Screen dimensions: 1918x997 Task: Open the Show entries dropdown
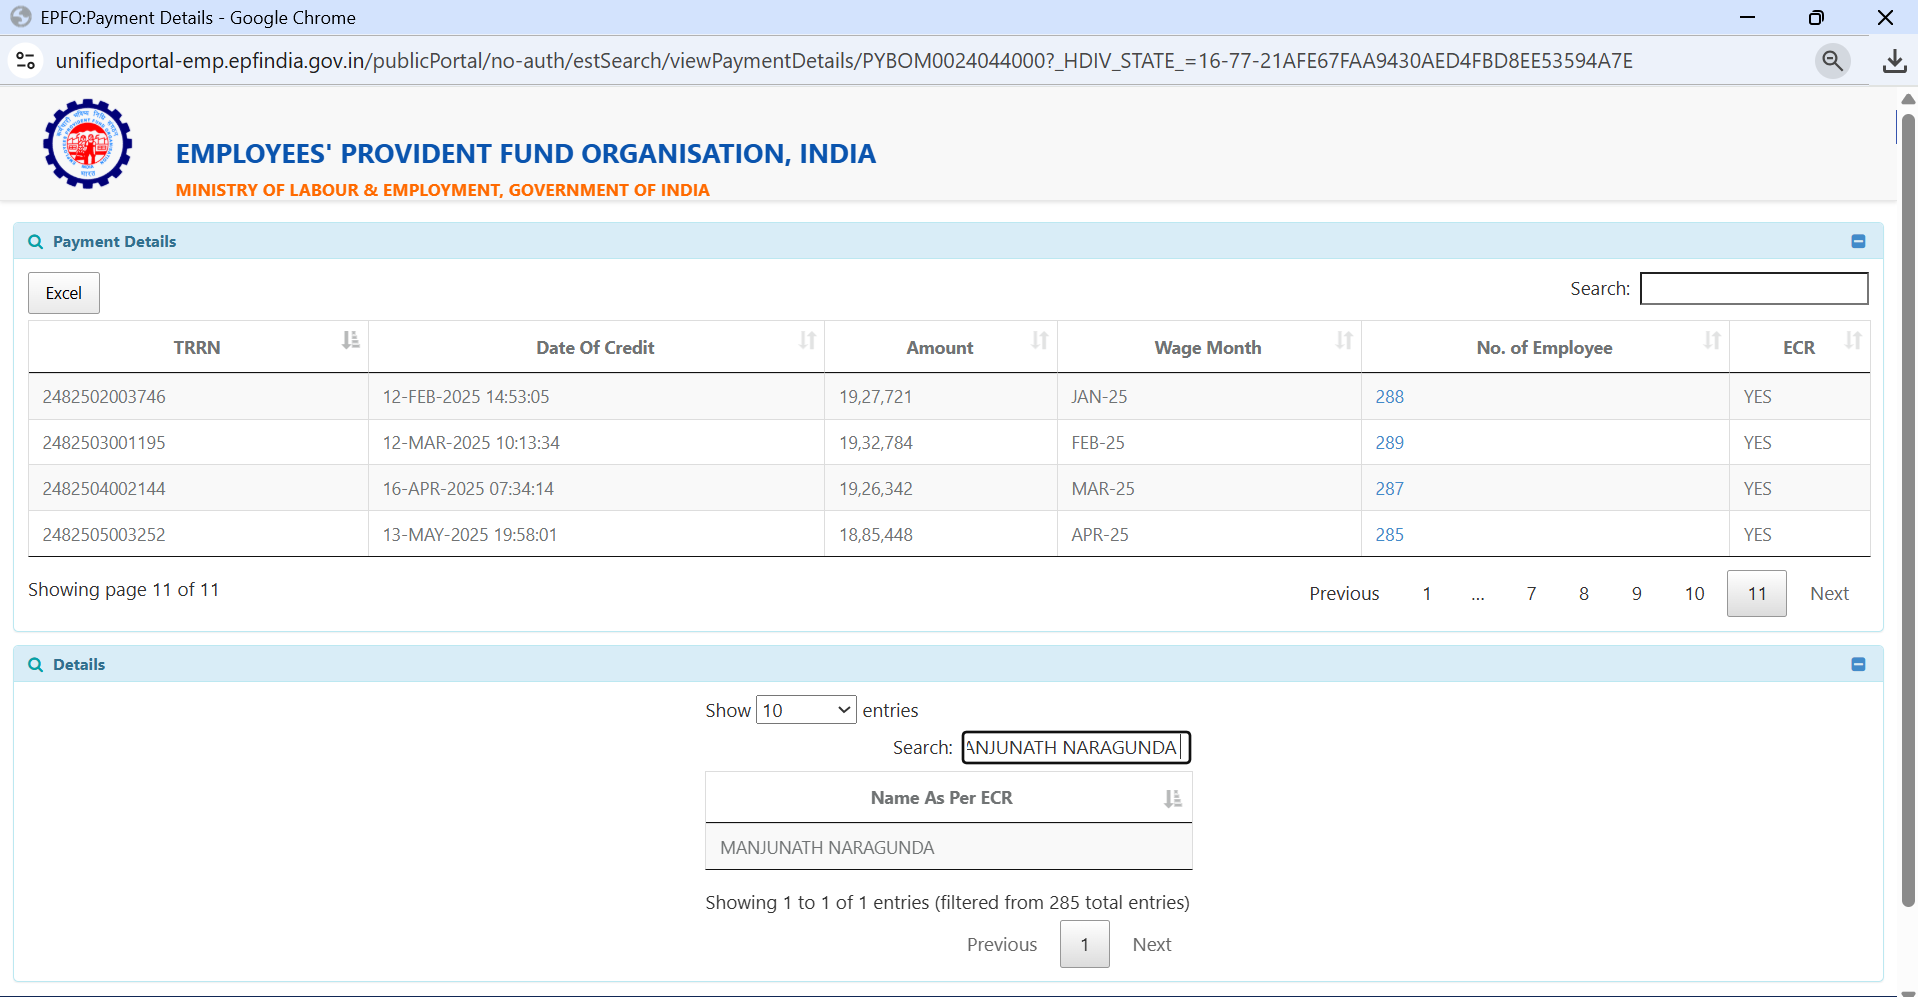tap(806, 710)
